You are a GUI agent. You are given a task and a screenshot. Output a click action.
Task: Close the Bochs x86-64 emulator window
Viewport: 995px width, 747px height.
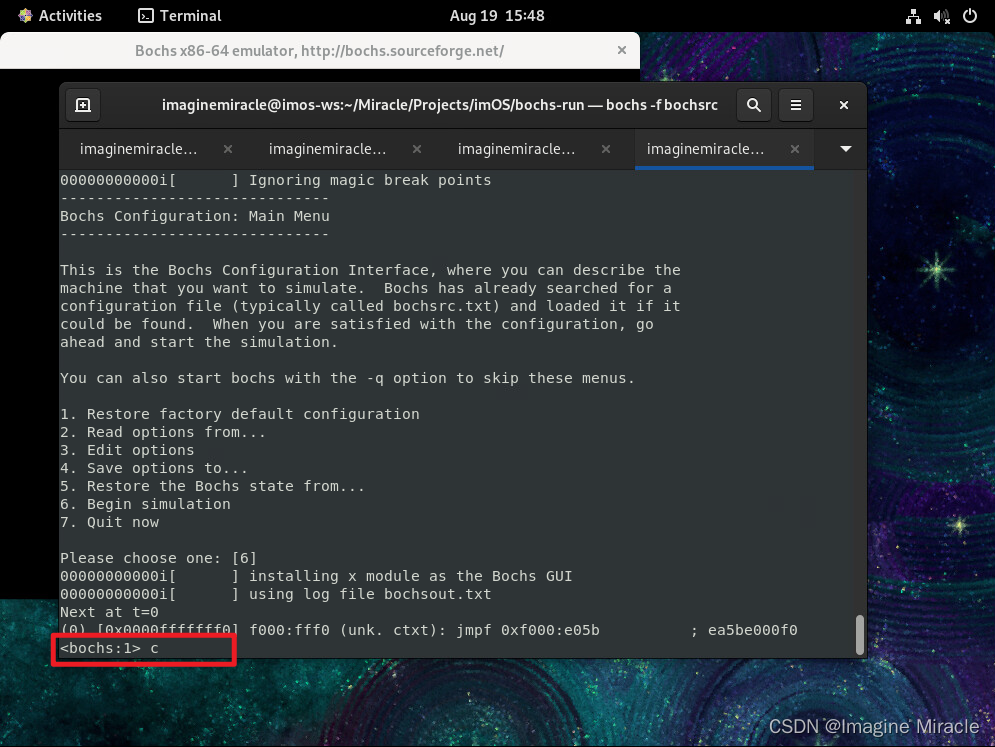coord(622,50)
